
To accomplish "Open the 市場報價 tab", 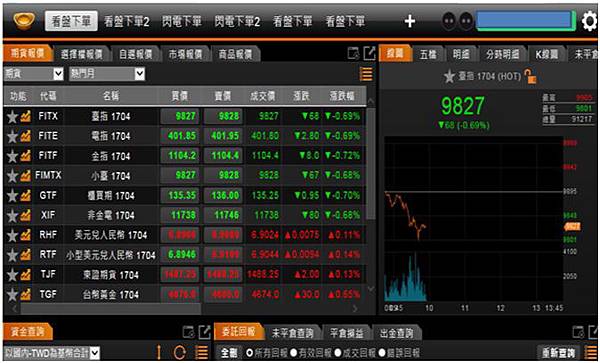I will click(x=185, y=54).
